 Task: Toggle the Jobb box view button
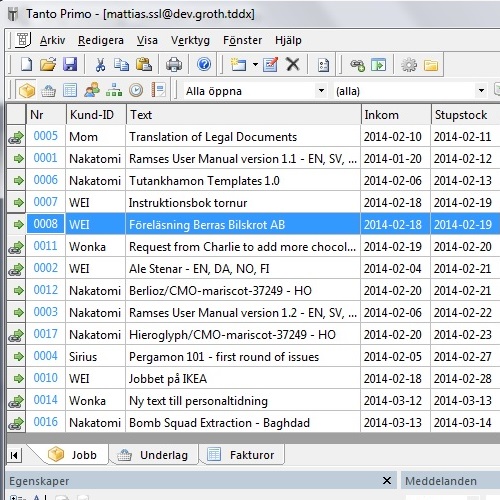pos(27,91)
